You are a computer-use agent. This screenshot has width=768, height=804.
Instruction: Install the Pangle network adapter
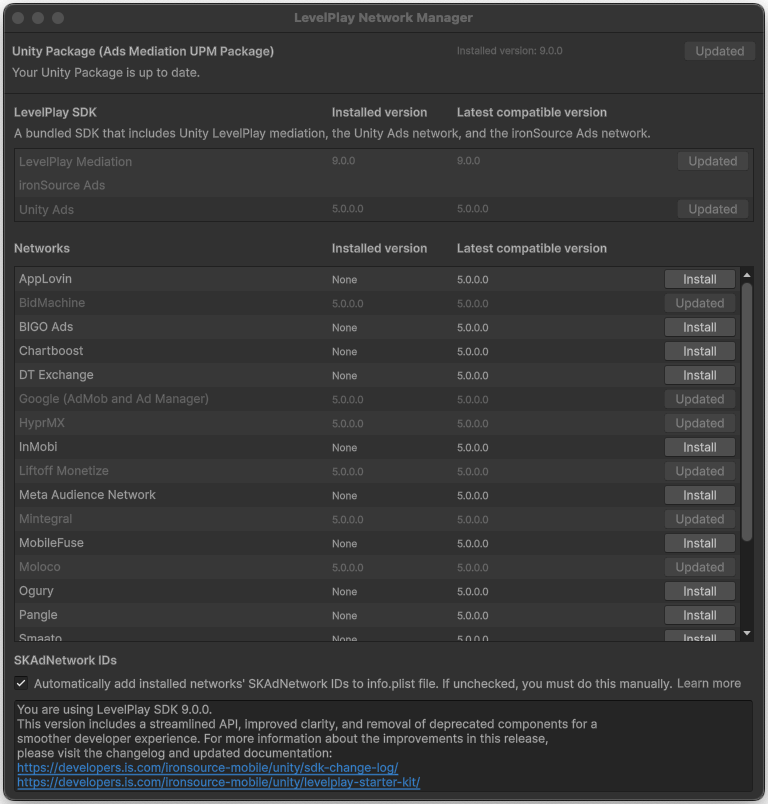(699, 615)
